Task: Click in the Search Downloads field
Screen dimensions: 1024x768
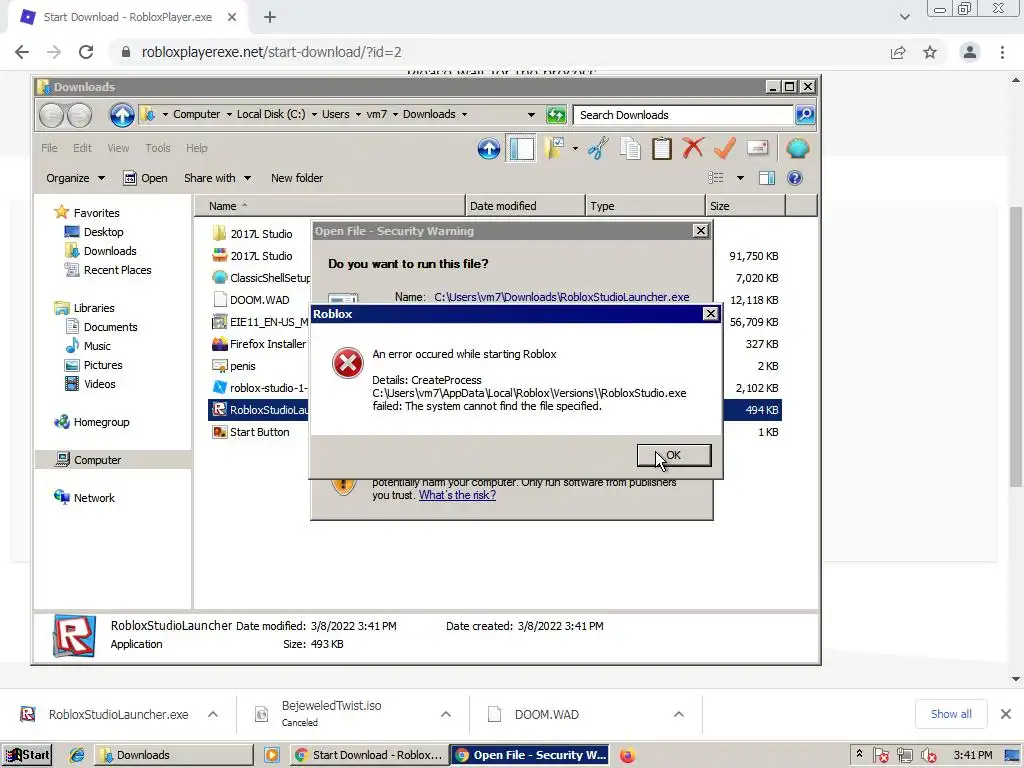Action: click(x=683, y=115)
